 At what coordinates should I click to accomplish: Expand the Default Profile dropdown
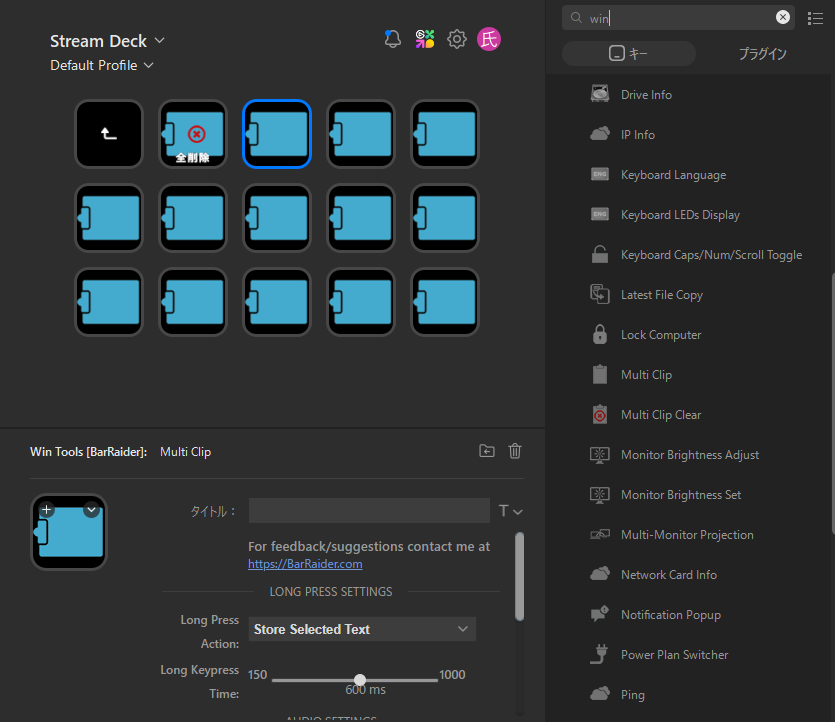click(149, 65)
